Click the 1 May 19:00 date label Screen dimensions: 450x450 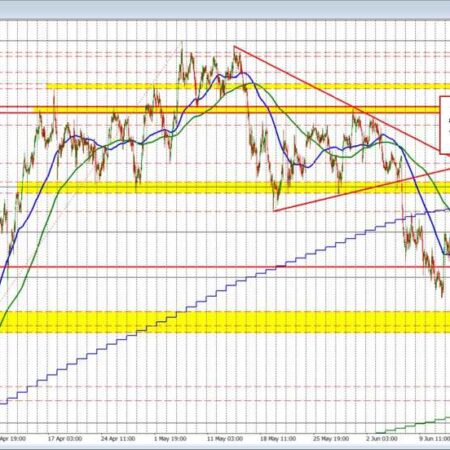(170, 439)
